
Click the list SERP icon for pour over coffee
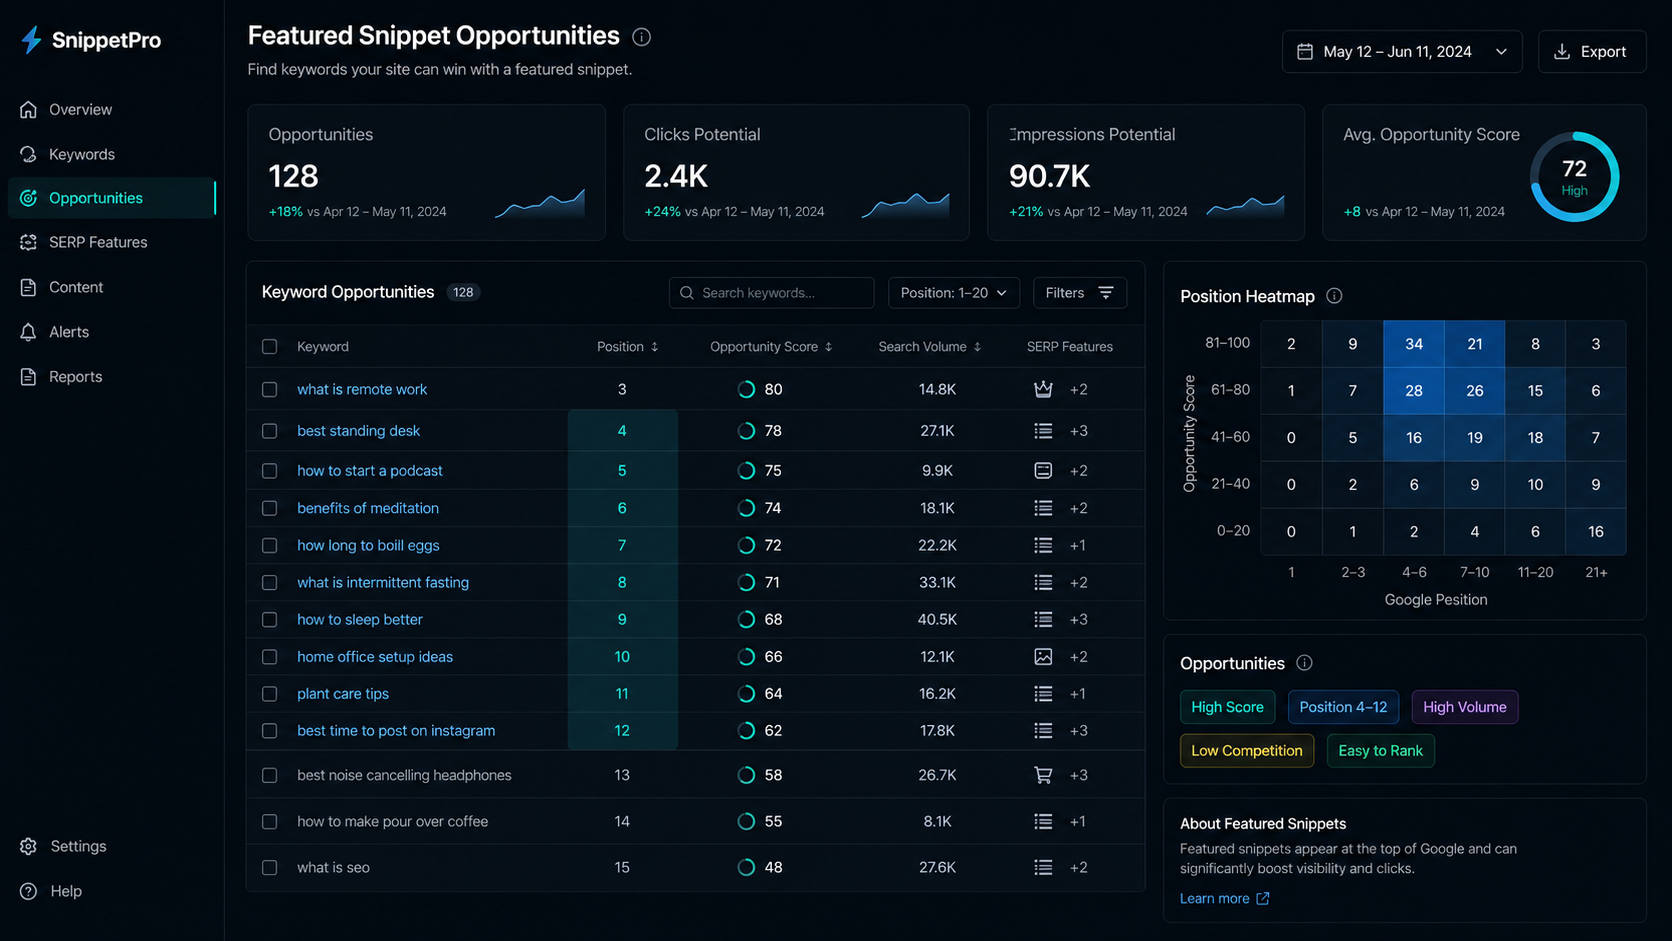[1043, 821]
